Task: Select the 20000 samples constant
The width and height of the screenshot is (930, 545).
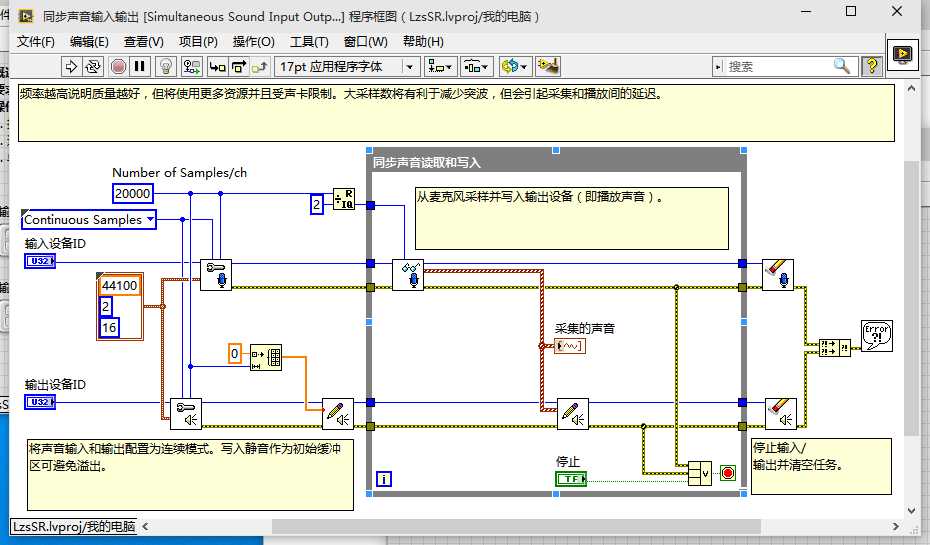Action: pos(132,193)
